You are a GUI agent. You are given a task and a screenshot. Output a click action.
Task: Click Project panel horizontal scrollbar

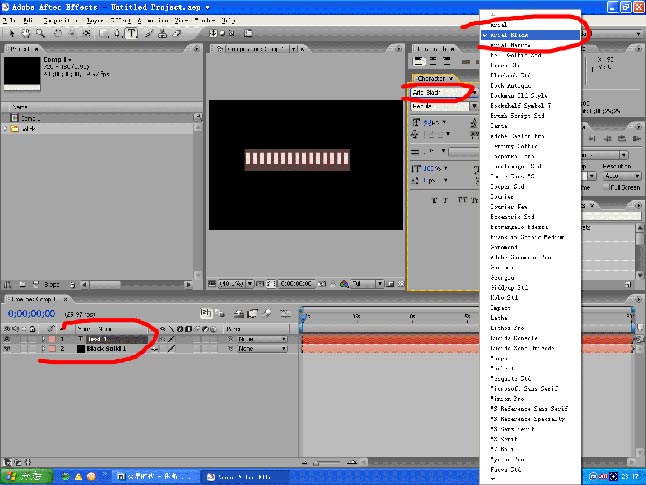(x=136, y=284)
